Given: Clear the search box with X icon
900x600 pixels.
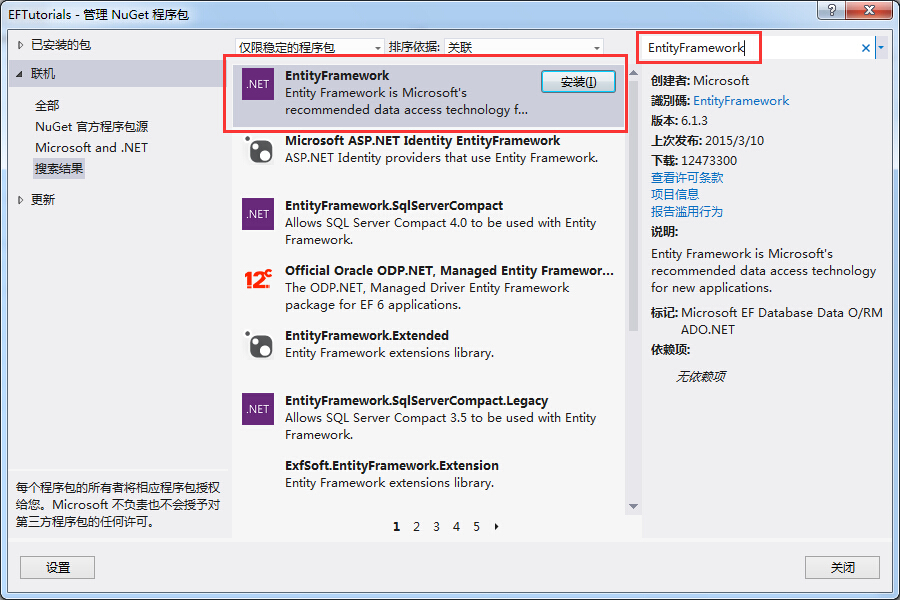Looking at the screenshot, I should pyautogui.click(x=866, y=48).
